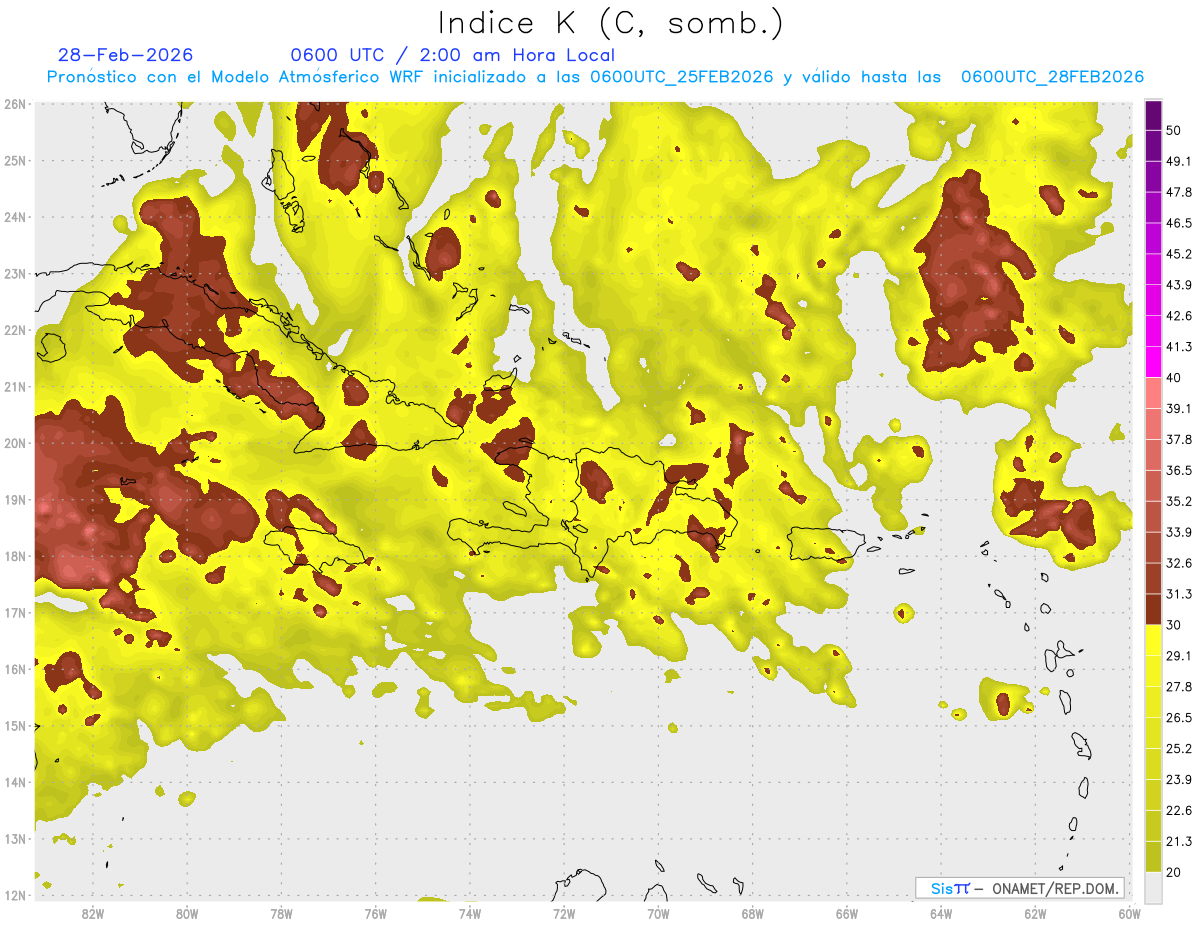Click the '14N' latitude axis label
This screenshot has height=927, width=1200.
click(15, 782)
